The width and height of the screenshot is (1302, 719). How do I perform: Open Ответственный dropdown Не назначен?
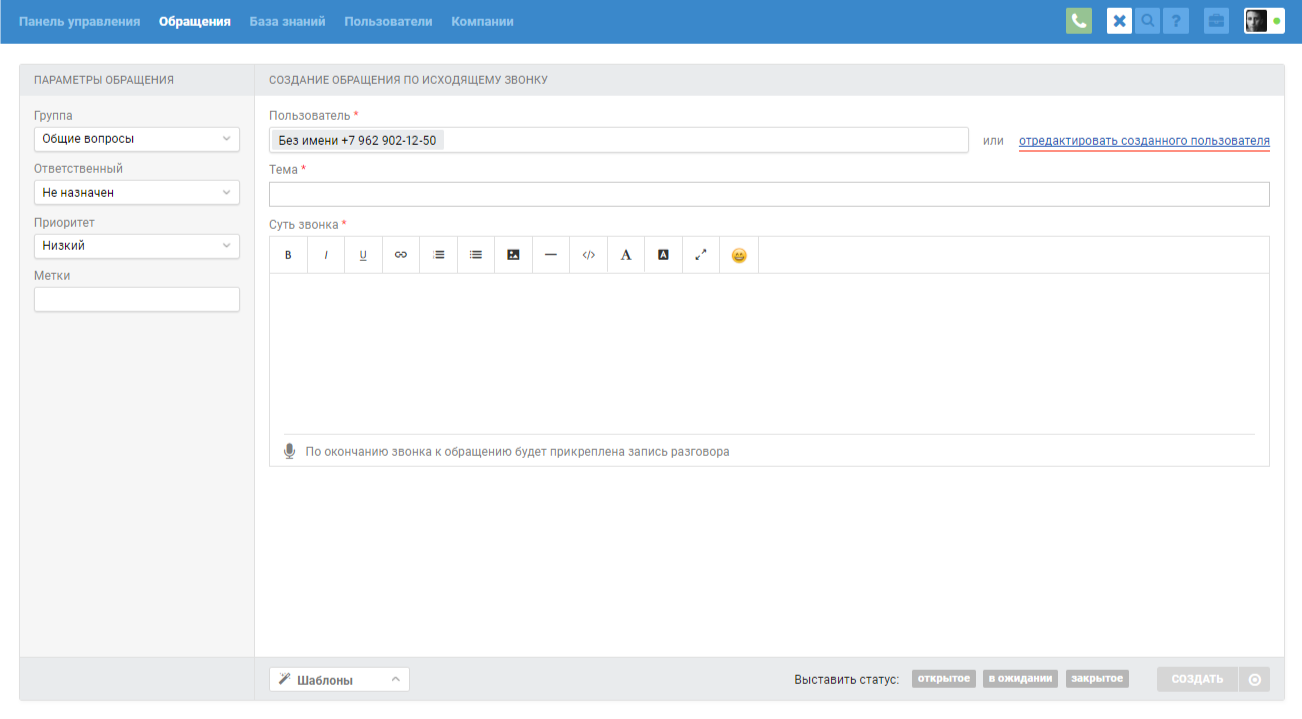(137, 192)
